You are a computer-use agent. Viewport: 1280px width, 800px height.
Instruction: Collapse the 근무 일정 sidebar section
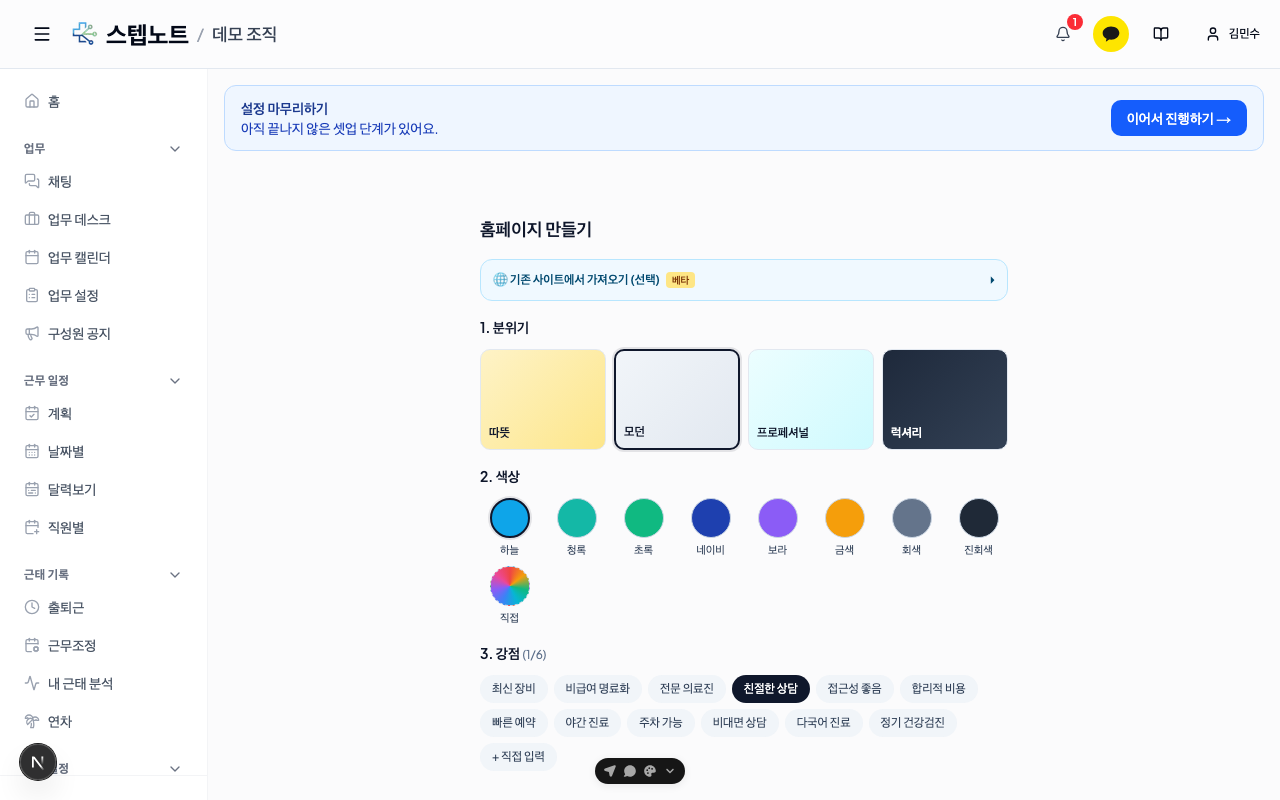point(175,381)
